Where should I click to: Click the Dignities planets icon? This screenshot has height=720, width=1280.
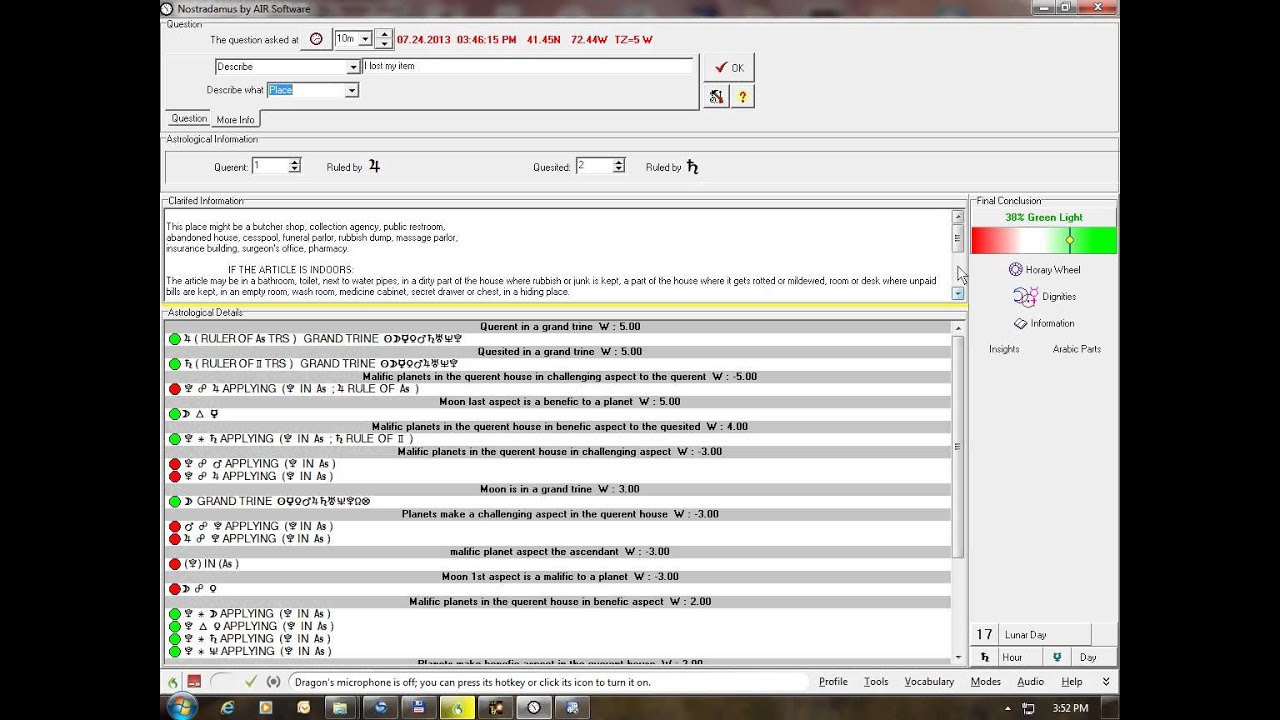click(x=1025, y=296)
